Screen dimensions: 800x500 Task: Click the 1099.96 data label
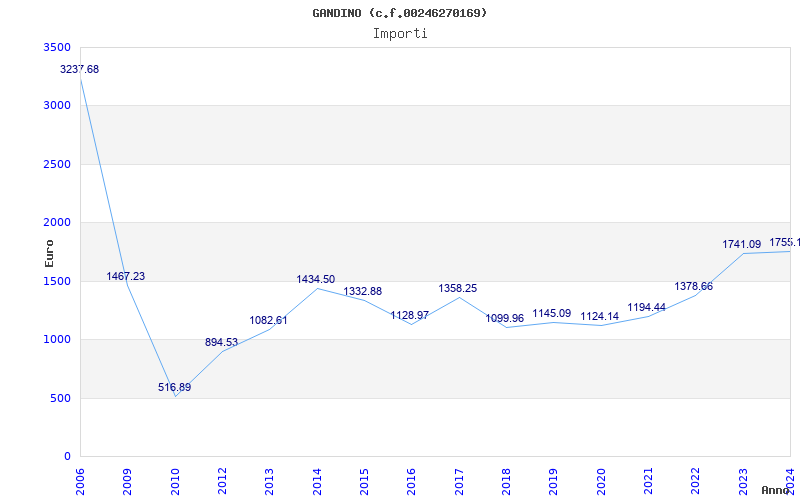(505, 318)
